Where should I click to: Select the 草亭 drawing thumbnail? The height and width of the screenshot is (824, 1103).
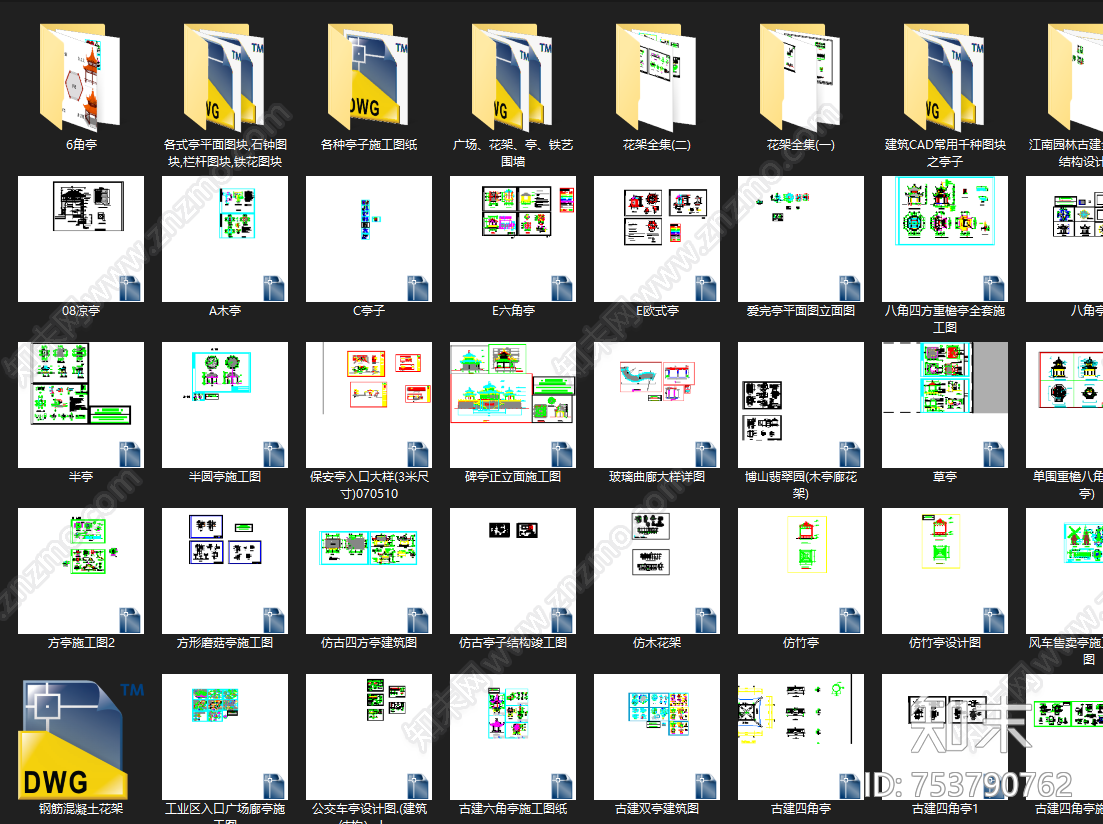[945, 405]
